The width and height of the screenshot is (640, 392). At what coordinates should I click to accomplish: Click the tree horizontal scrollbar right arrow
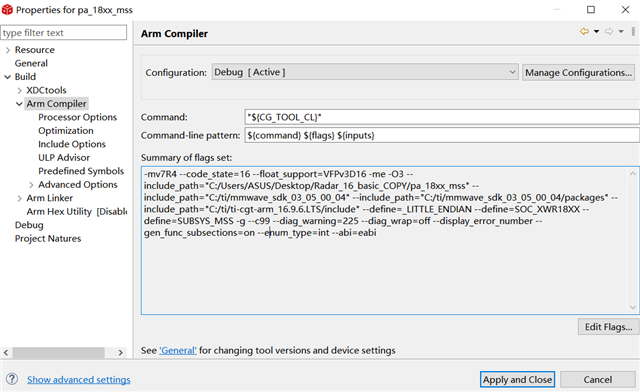click(120, 352)
